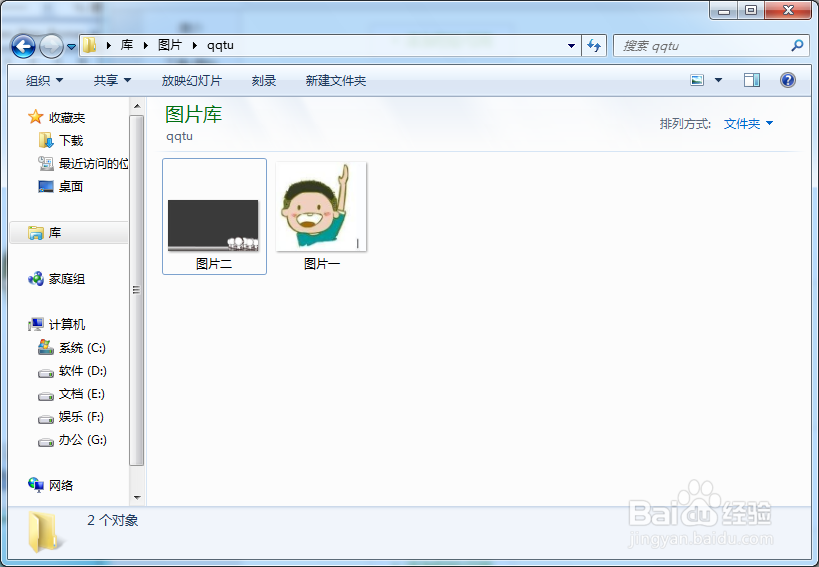Viewport: 819px width, 567px height.
Task: Click the folder icon in address bar
Action: (89, 45)
